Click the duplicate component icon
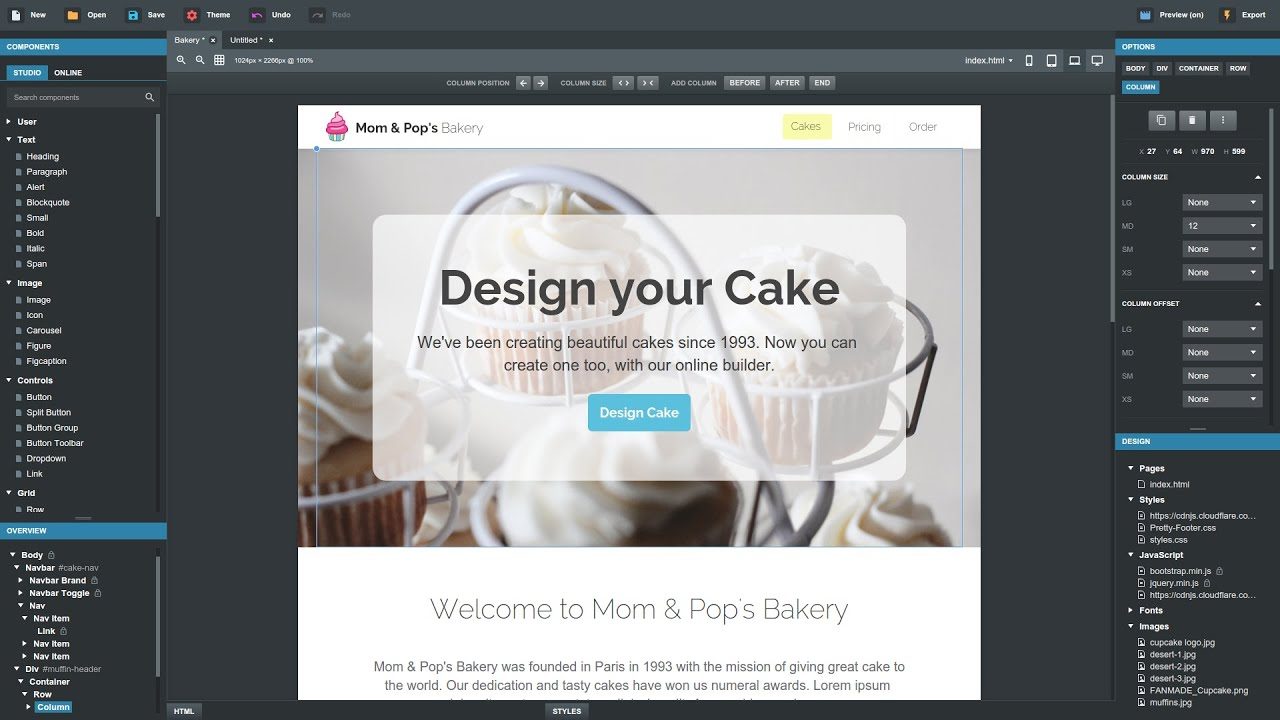The image size is (1280, 720). 1161,120
